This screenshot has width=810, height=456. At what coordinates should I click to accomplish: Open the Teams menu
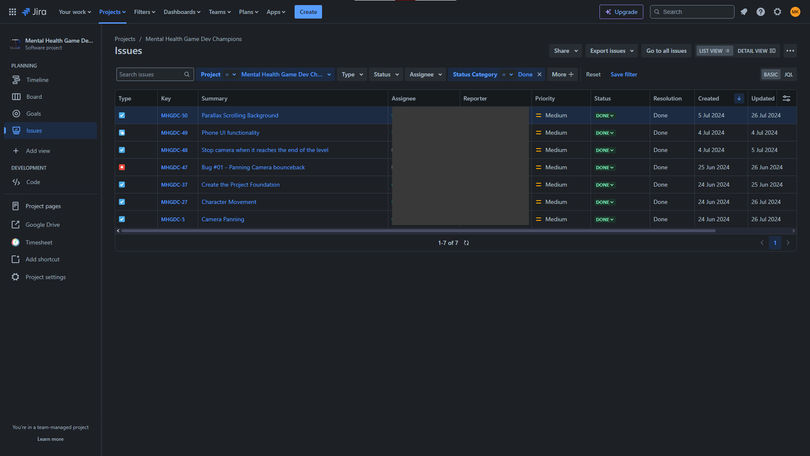pos(220,12)
